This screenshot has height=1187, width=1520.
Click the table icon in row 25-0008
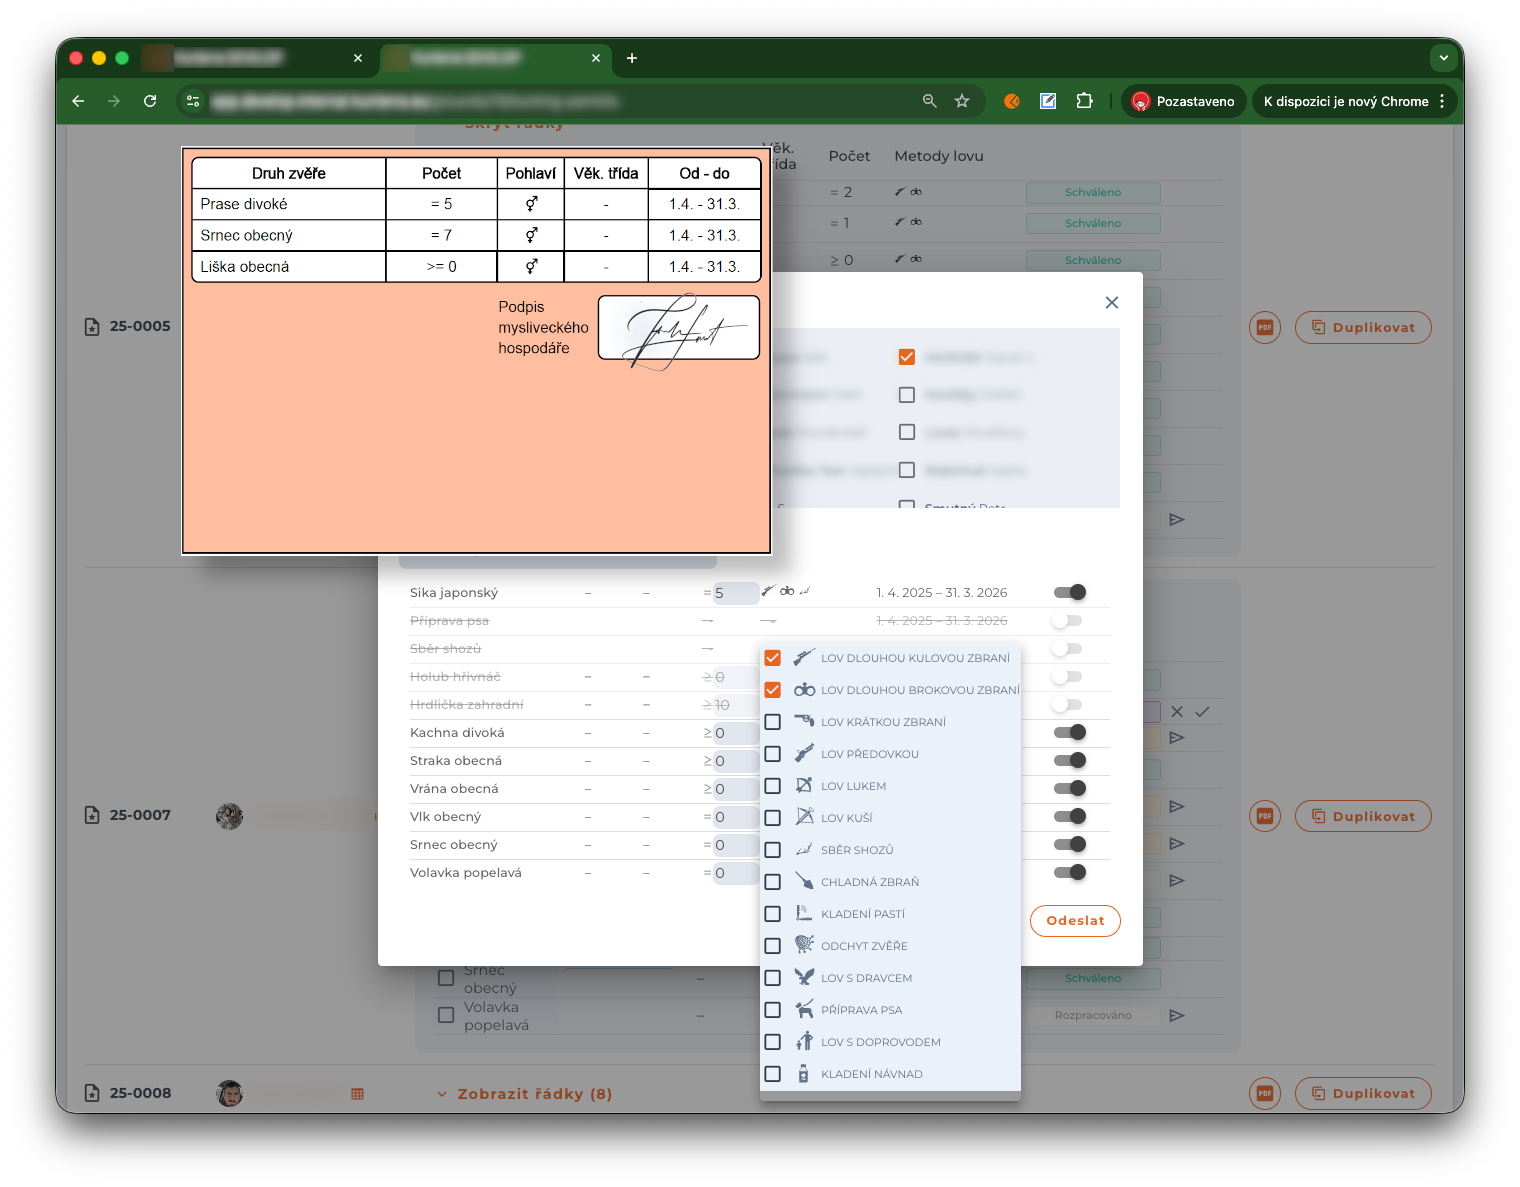point(357,1094)
